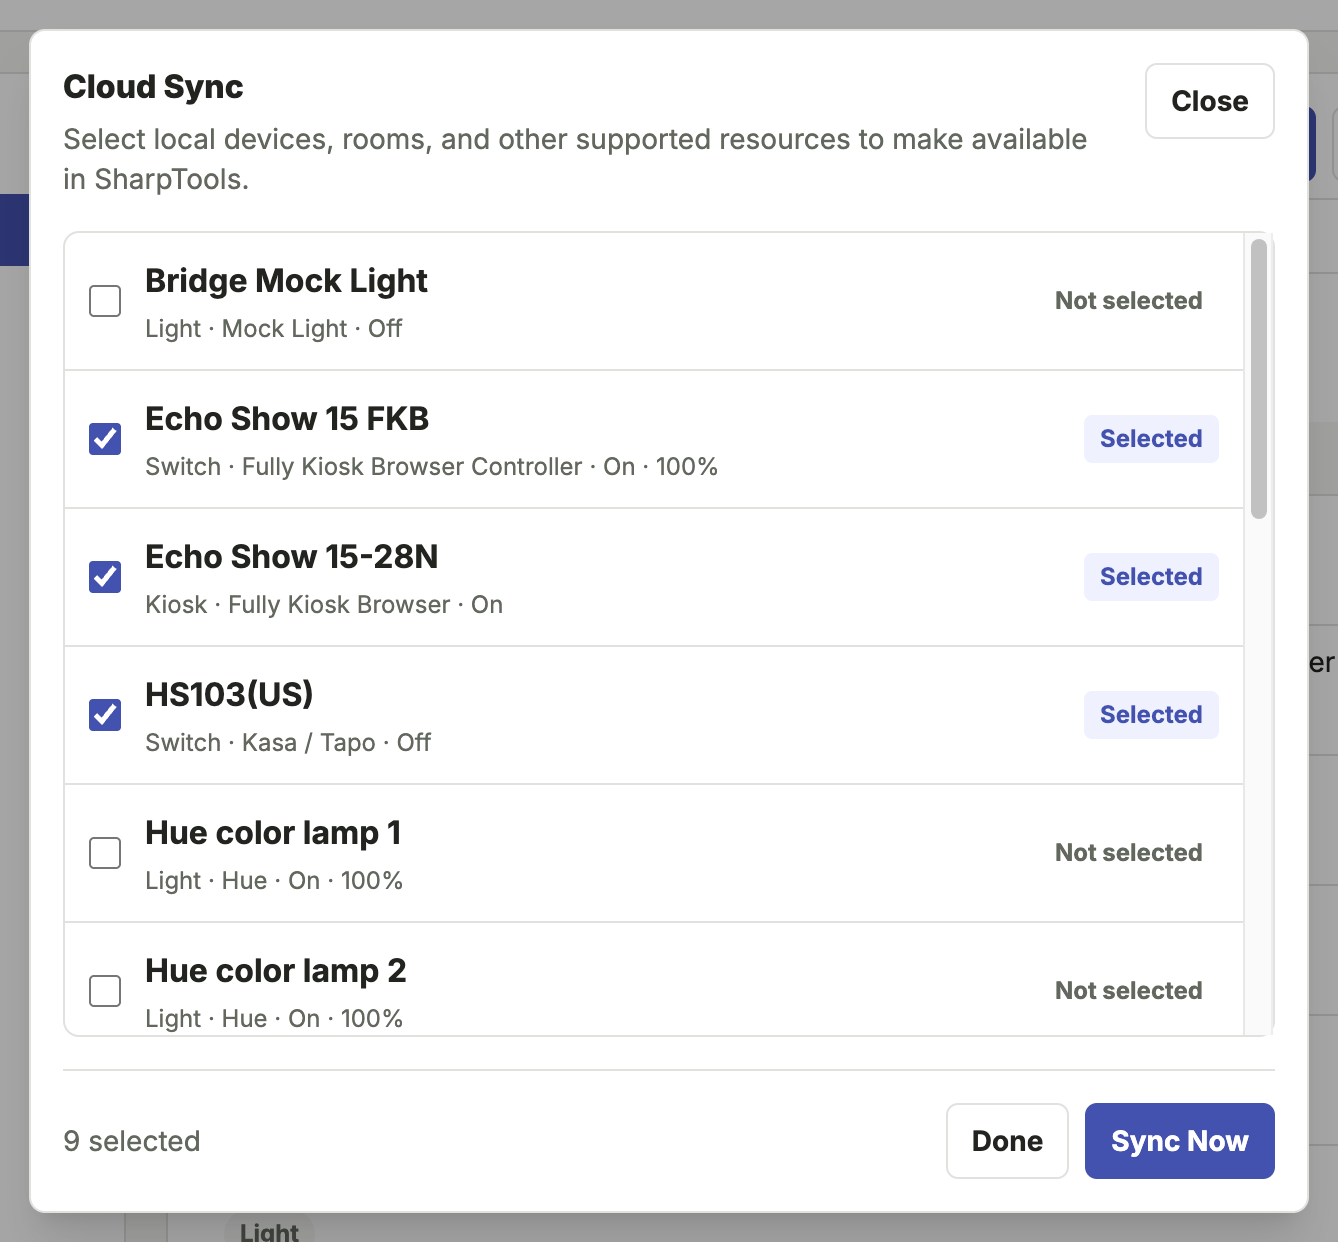The height and width of the screenshot is (1242, 1338).
Task: Click the HS103(US) device name
Action: pos(229,694)
